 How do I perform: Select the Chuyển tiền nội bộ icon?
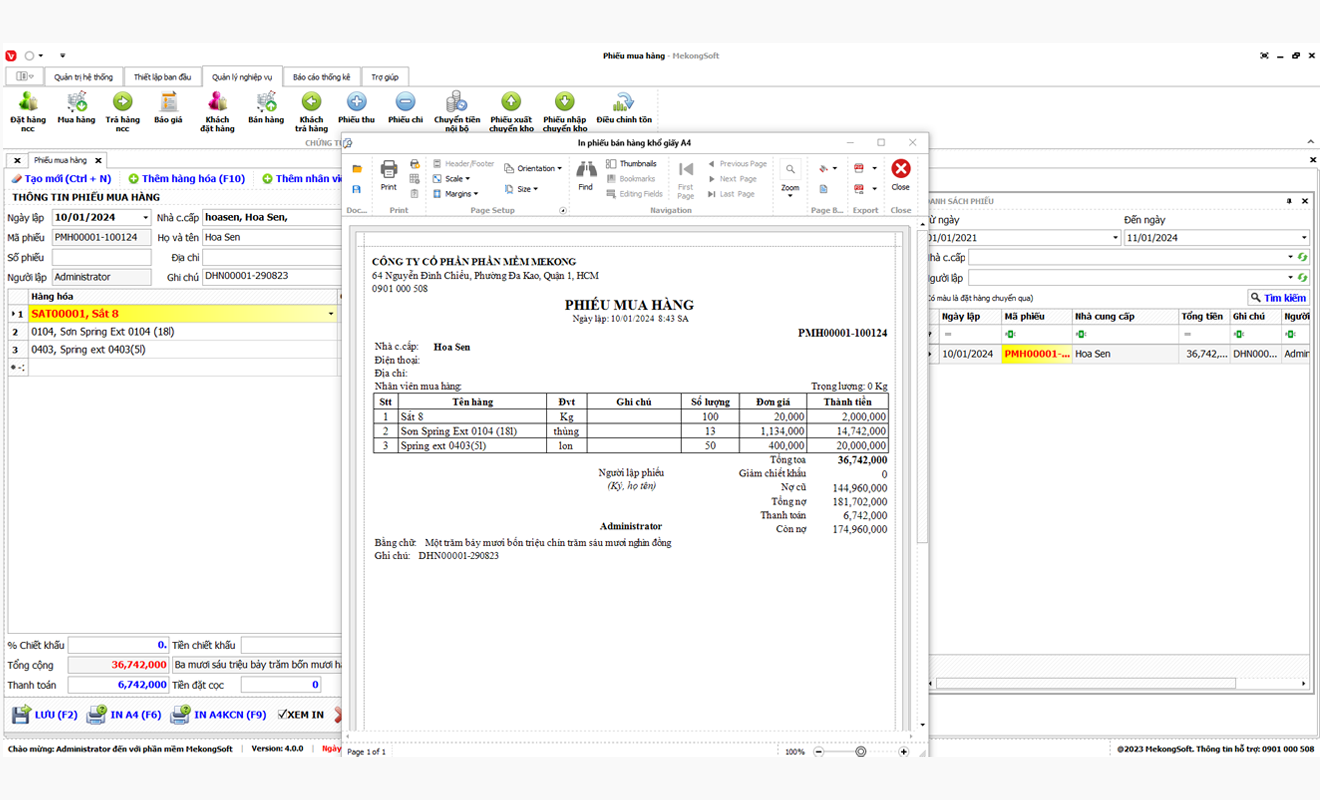(456, 103)
